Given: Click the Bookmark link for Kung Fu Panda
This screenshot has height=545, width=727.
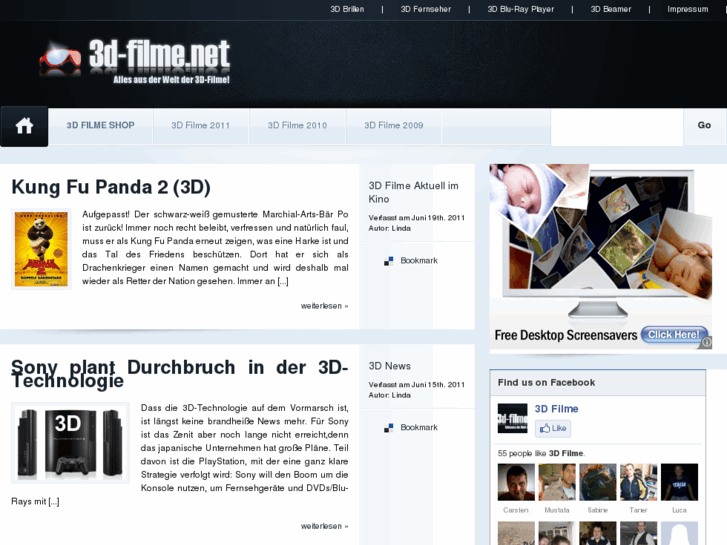Looking at the screenshot, I should click(x=419, y=261).
